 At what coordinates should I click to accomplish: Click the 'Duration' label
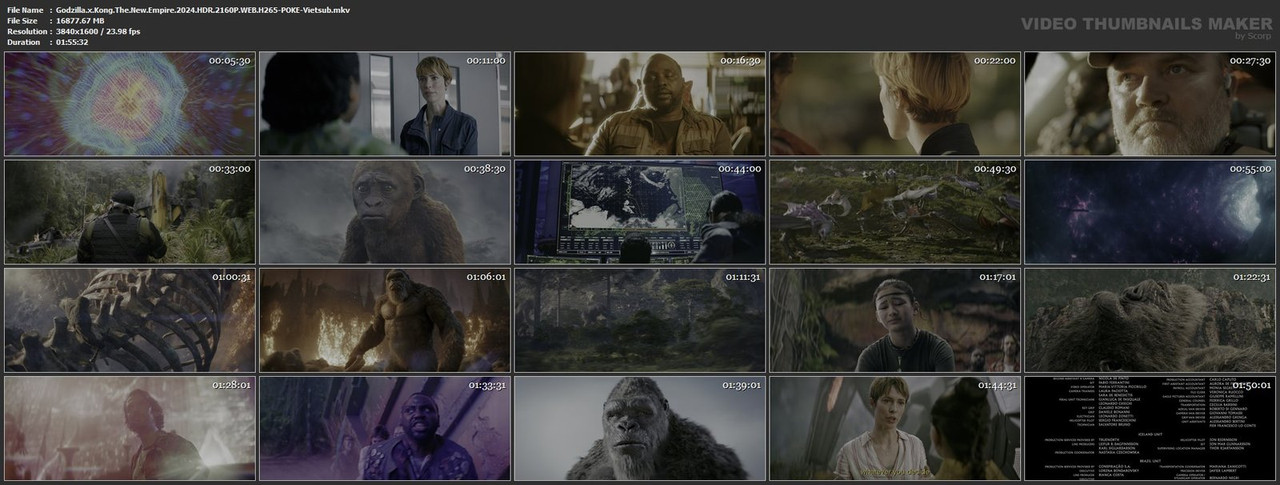click(x=22, y=43)
